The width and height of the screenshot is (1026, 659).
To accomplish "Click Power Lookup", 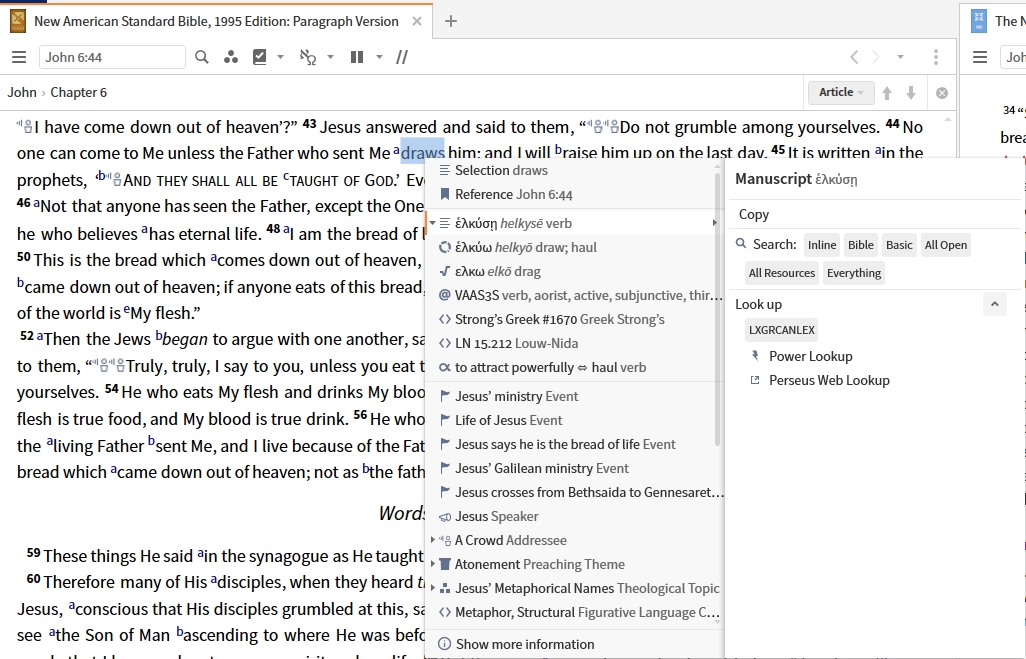I will [x=811, y=357].
